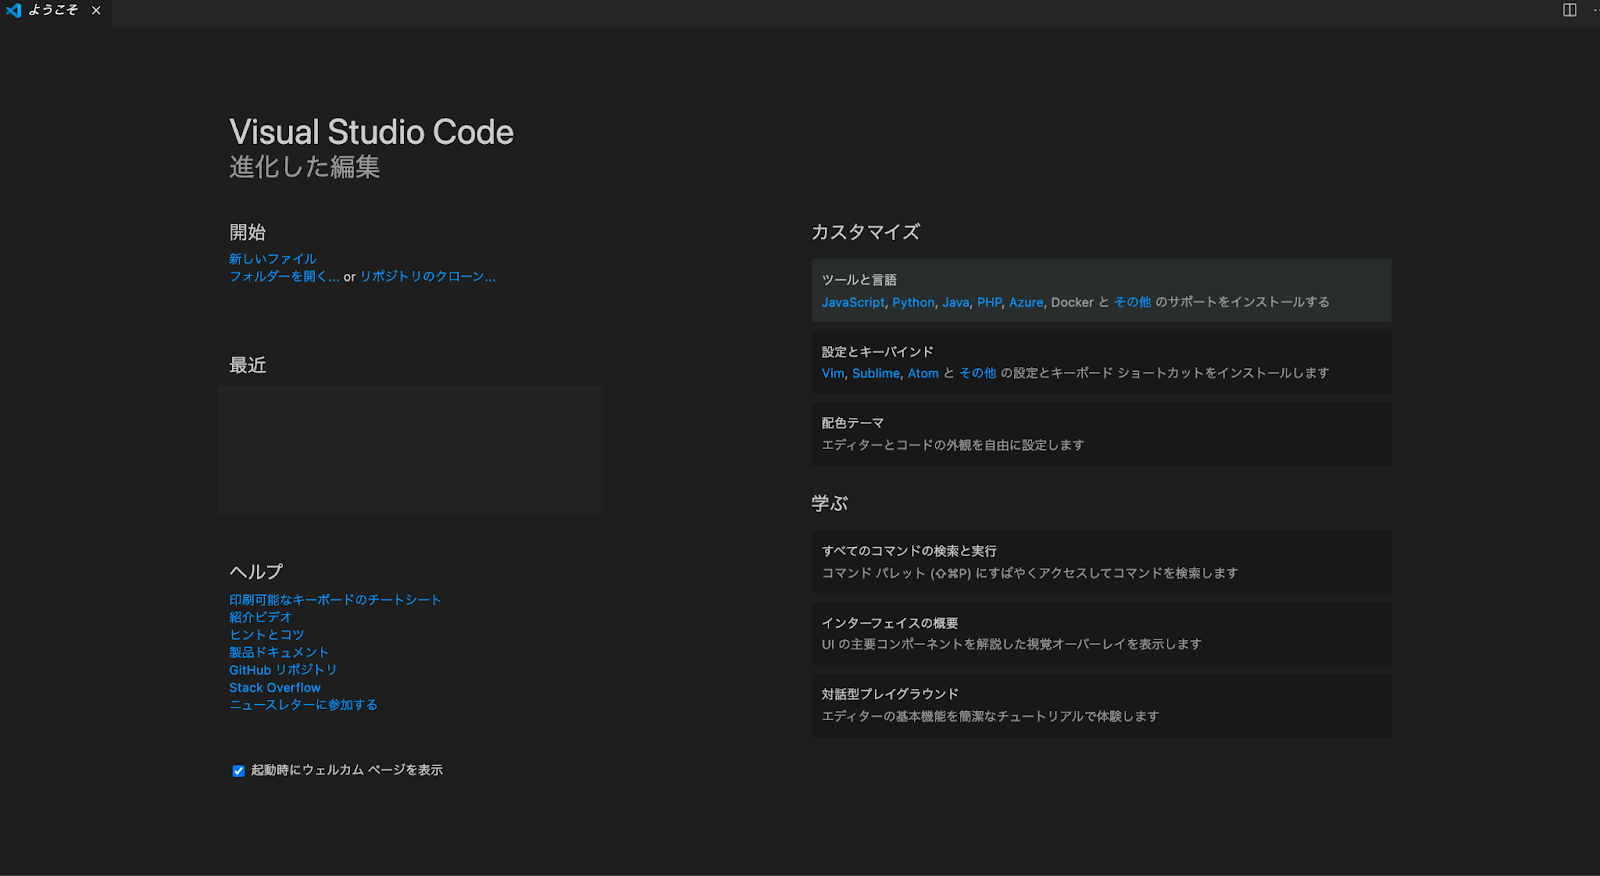Click the 設定とキーバインド heading
The width and height of the screenshot is (1600, 876).
click(x=877, y=352)
